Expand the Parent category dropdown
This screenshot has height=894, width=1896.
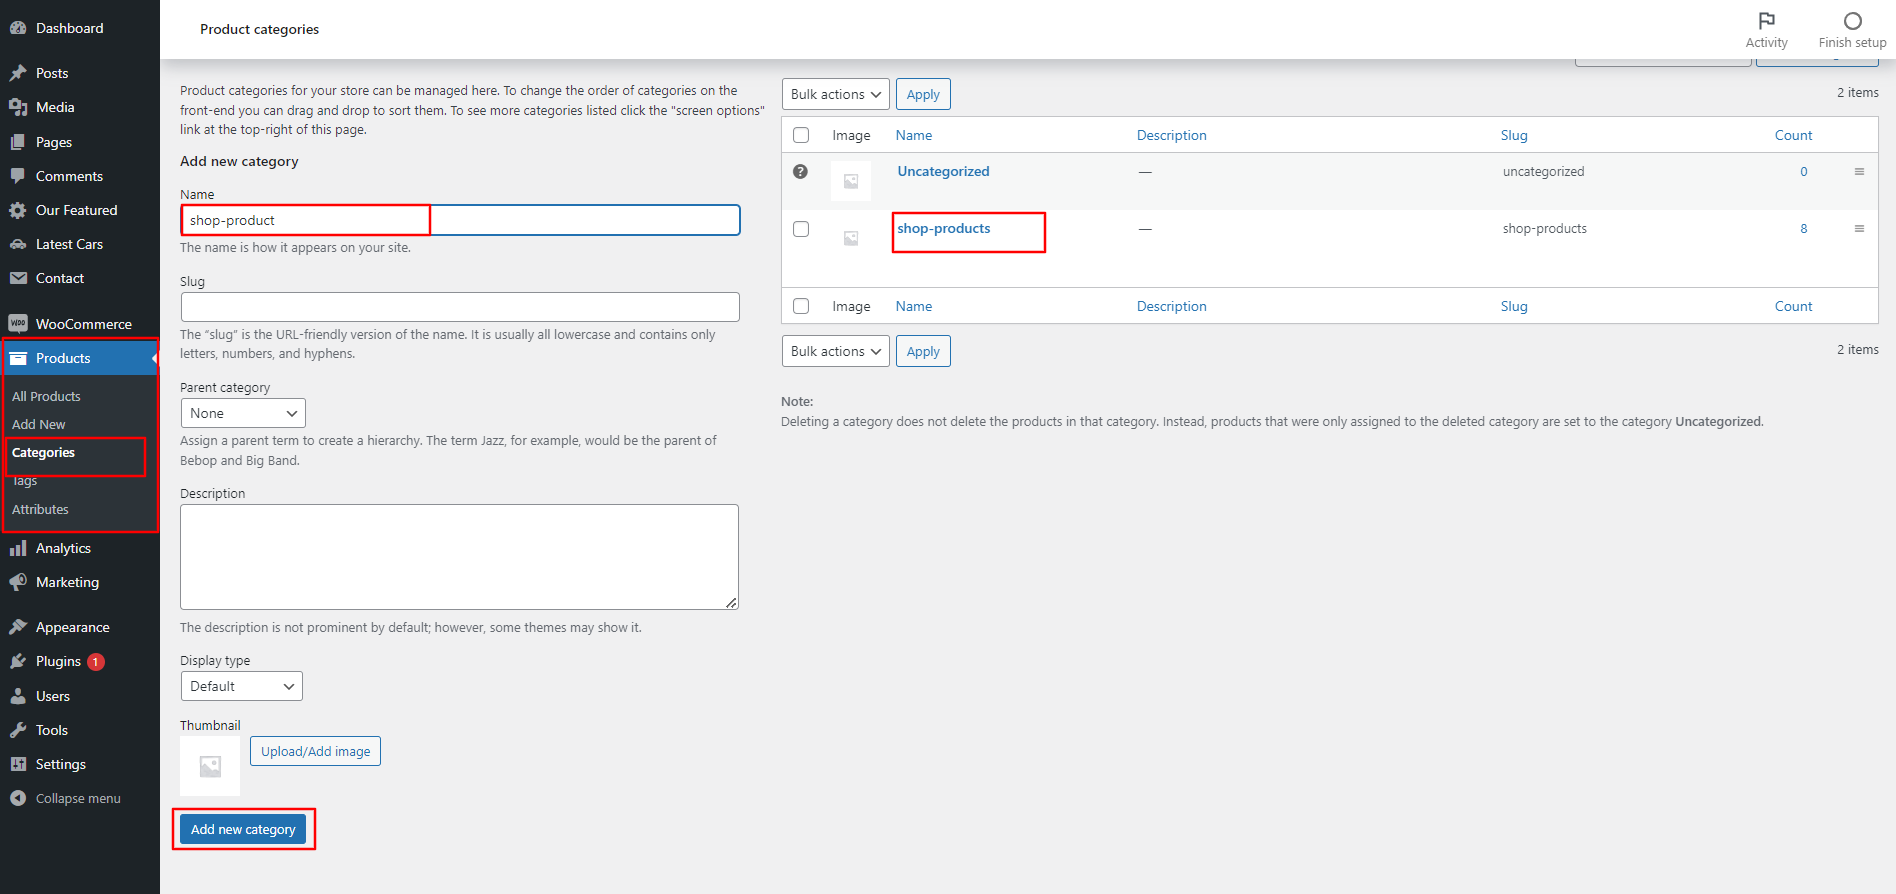click(243, 413)
